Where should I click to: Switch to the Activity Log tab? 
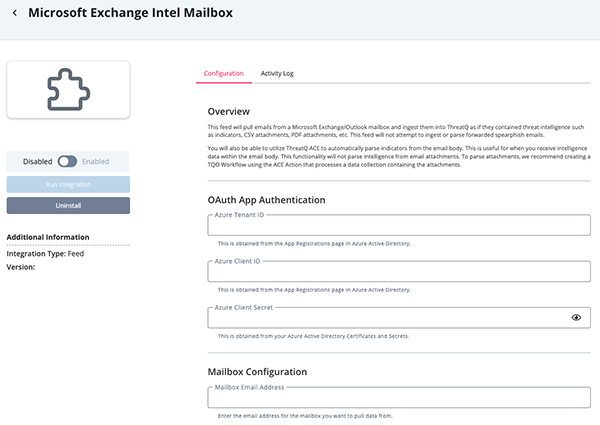click(x=277, y=73)
